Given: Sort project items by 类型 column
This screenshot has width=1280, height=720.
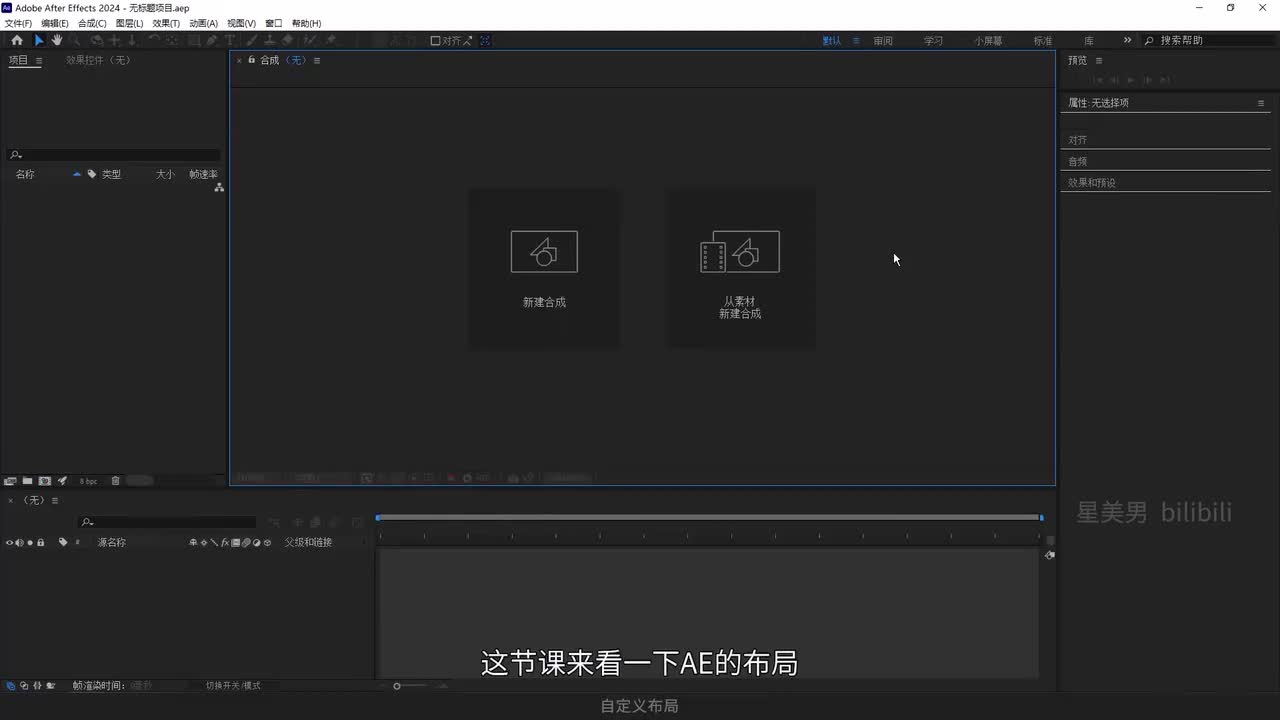Looking at the screenshot, I should pyautogui.click(x=111, y=174).
